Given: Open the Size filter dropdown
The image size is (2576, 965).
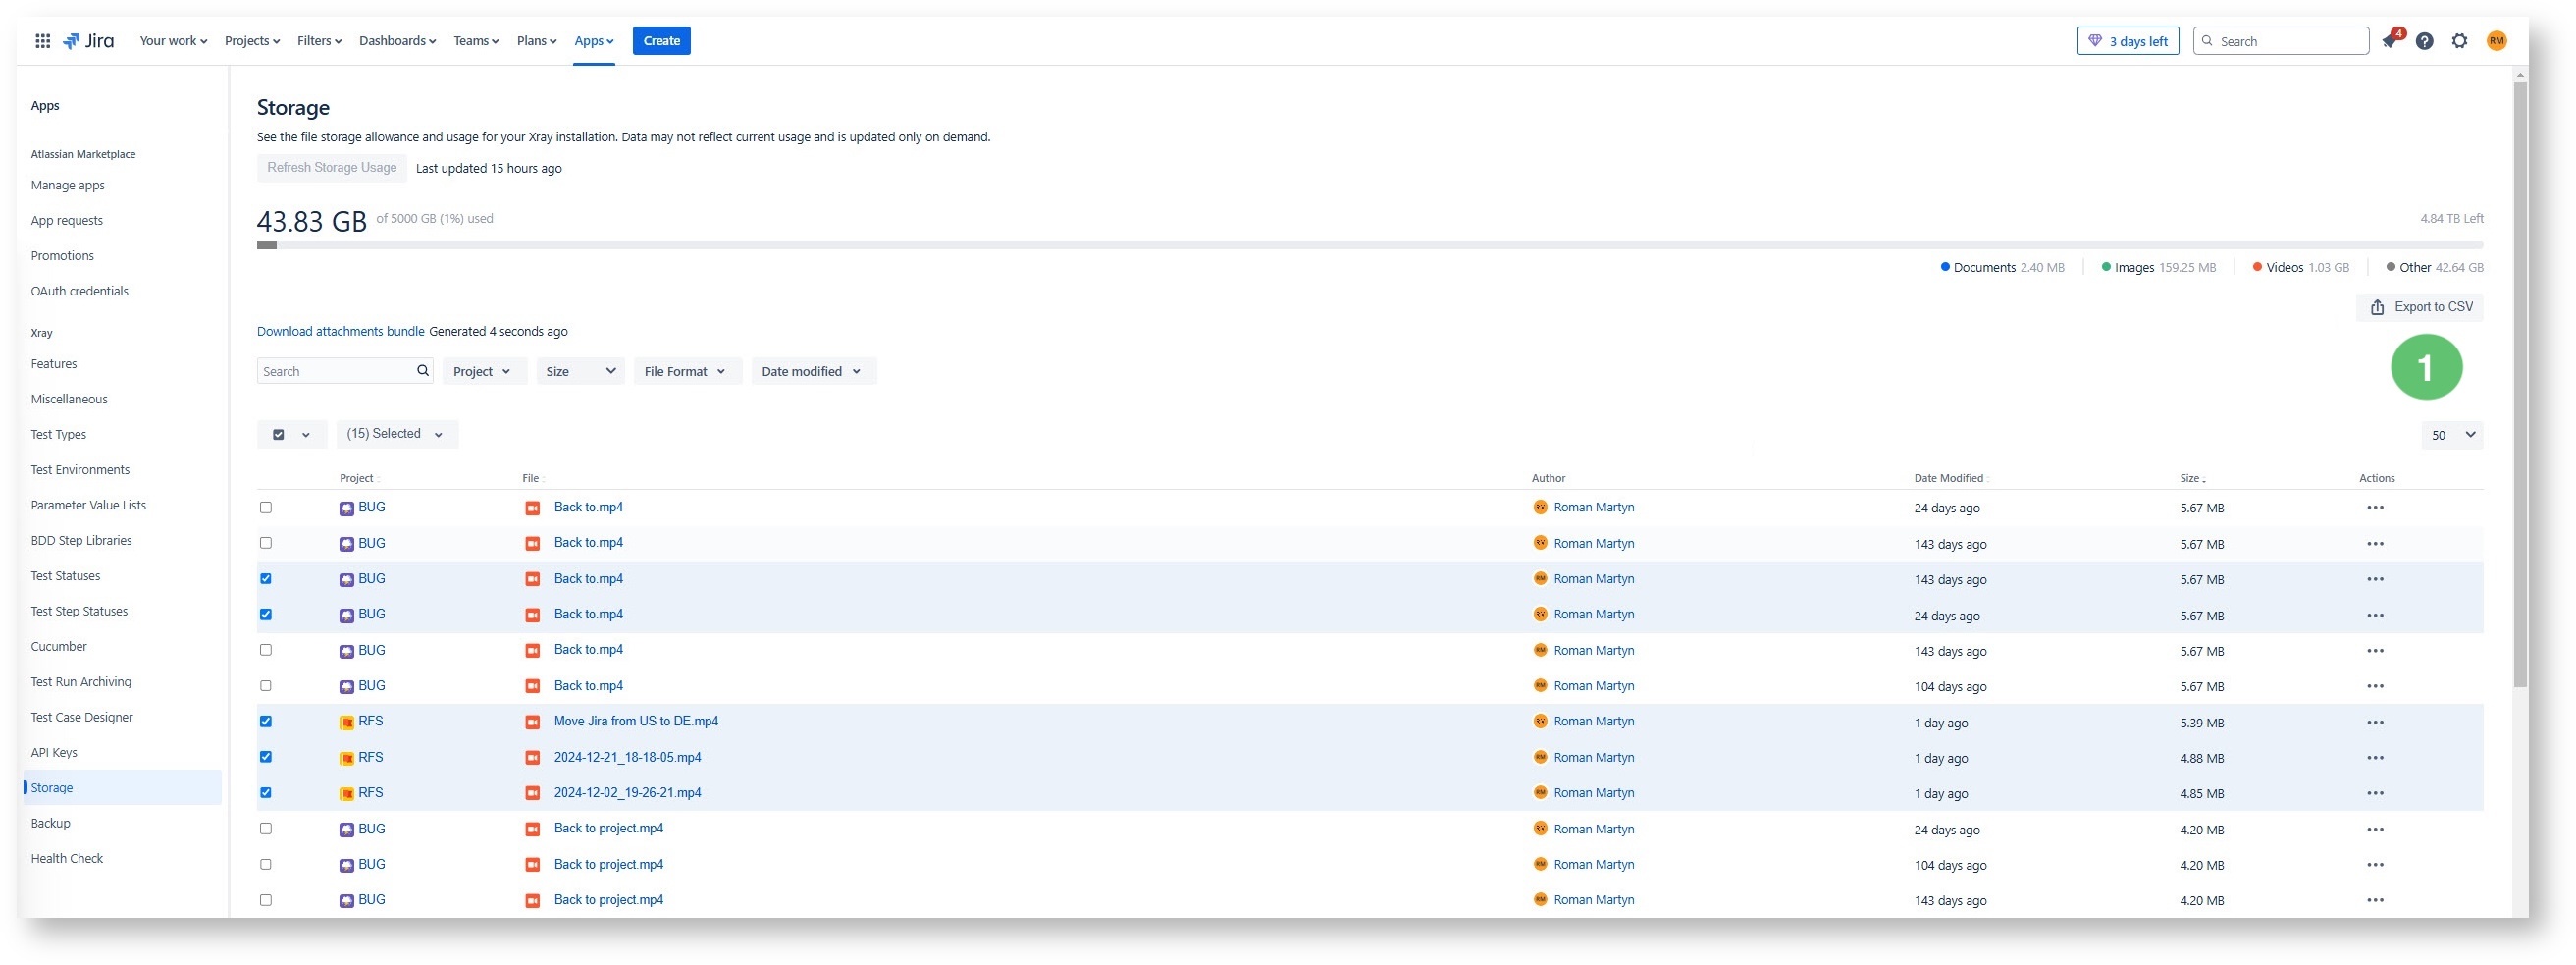Looking at the screenshot, I should pos(580,371).
